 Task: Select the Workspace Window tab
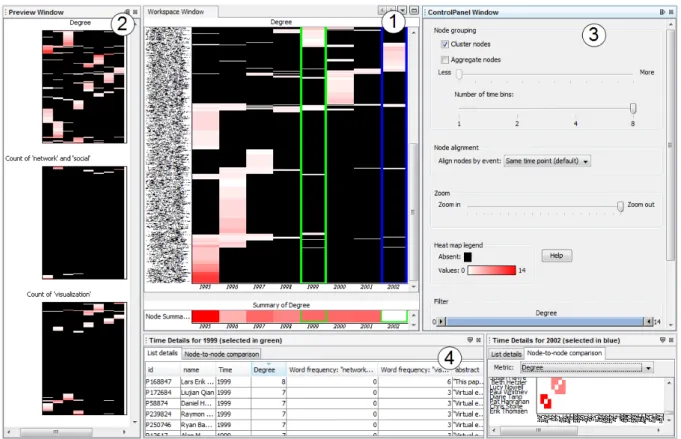click(x=180, y=12)
